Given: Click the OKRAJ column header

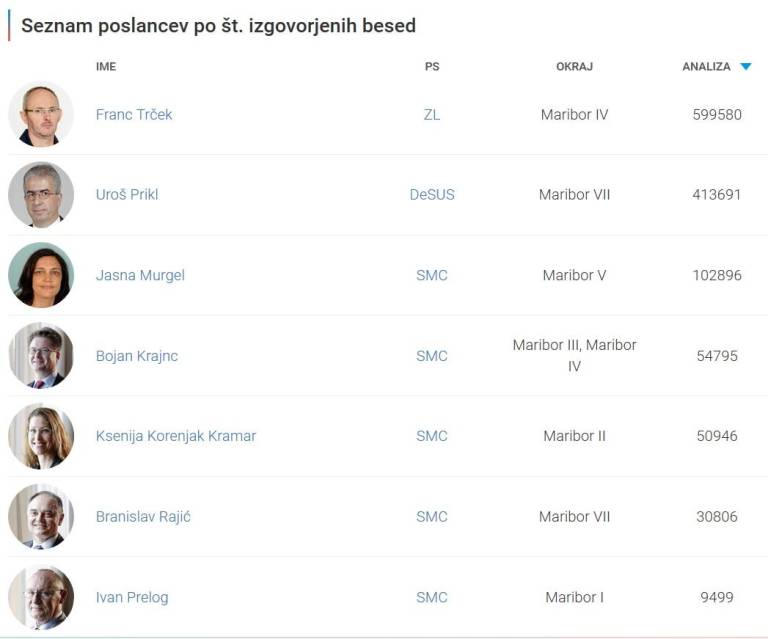Looking at the screenshot, I should pos(574,67).
